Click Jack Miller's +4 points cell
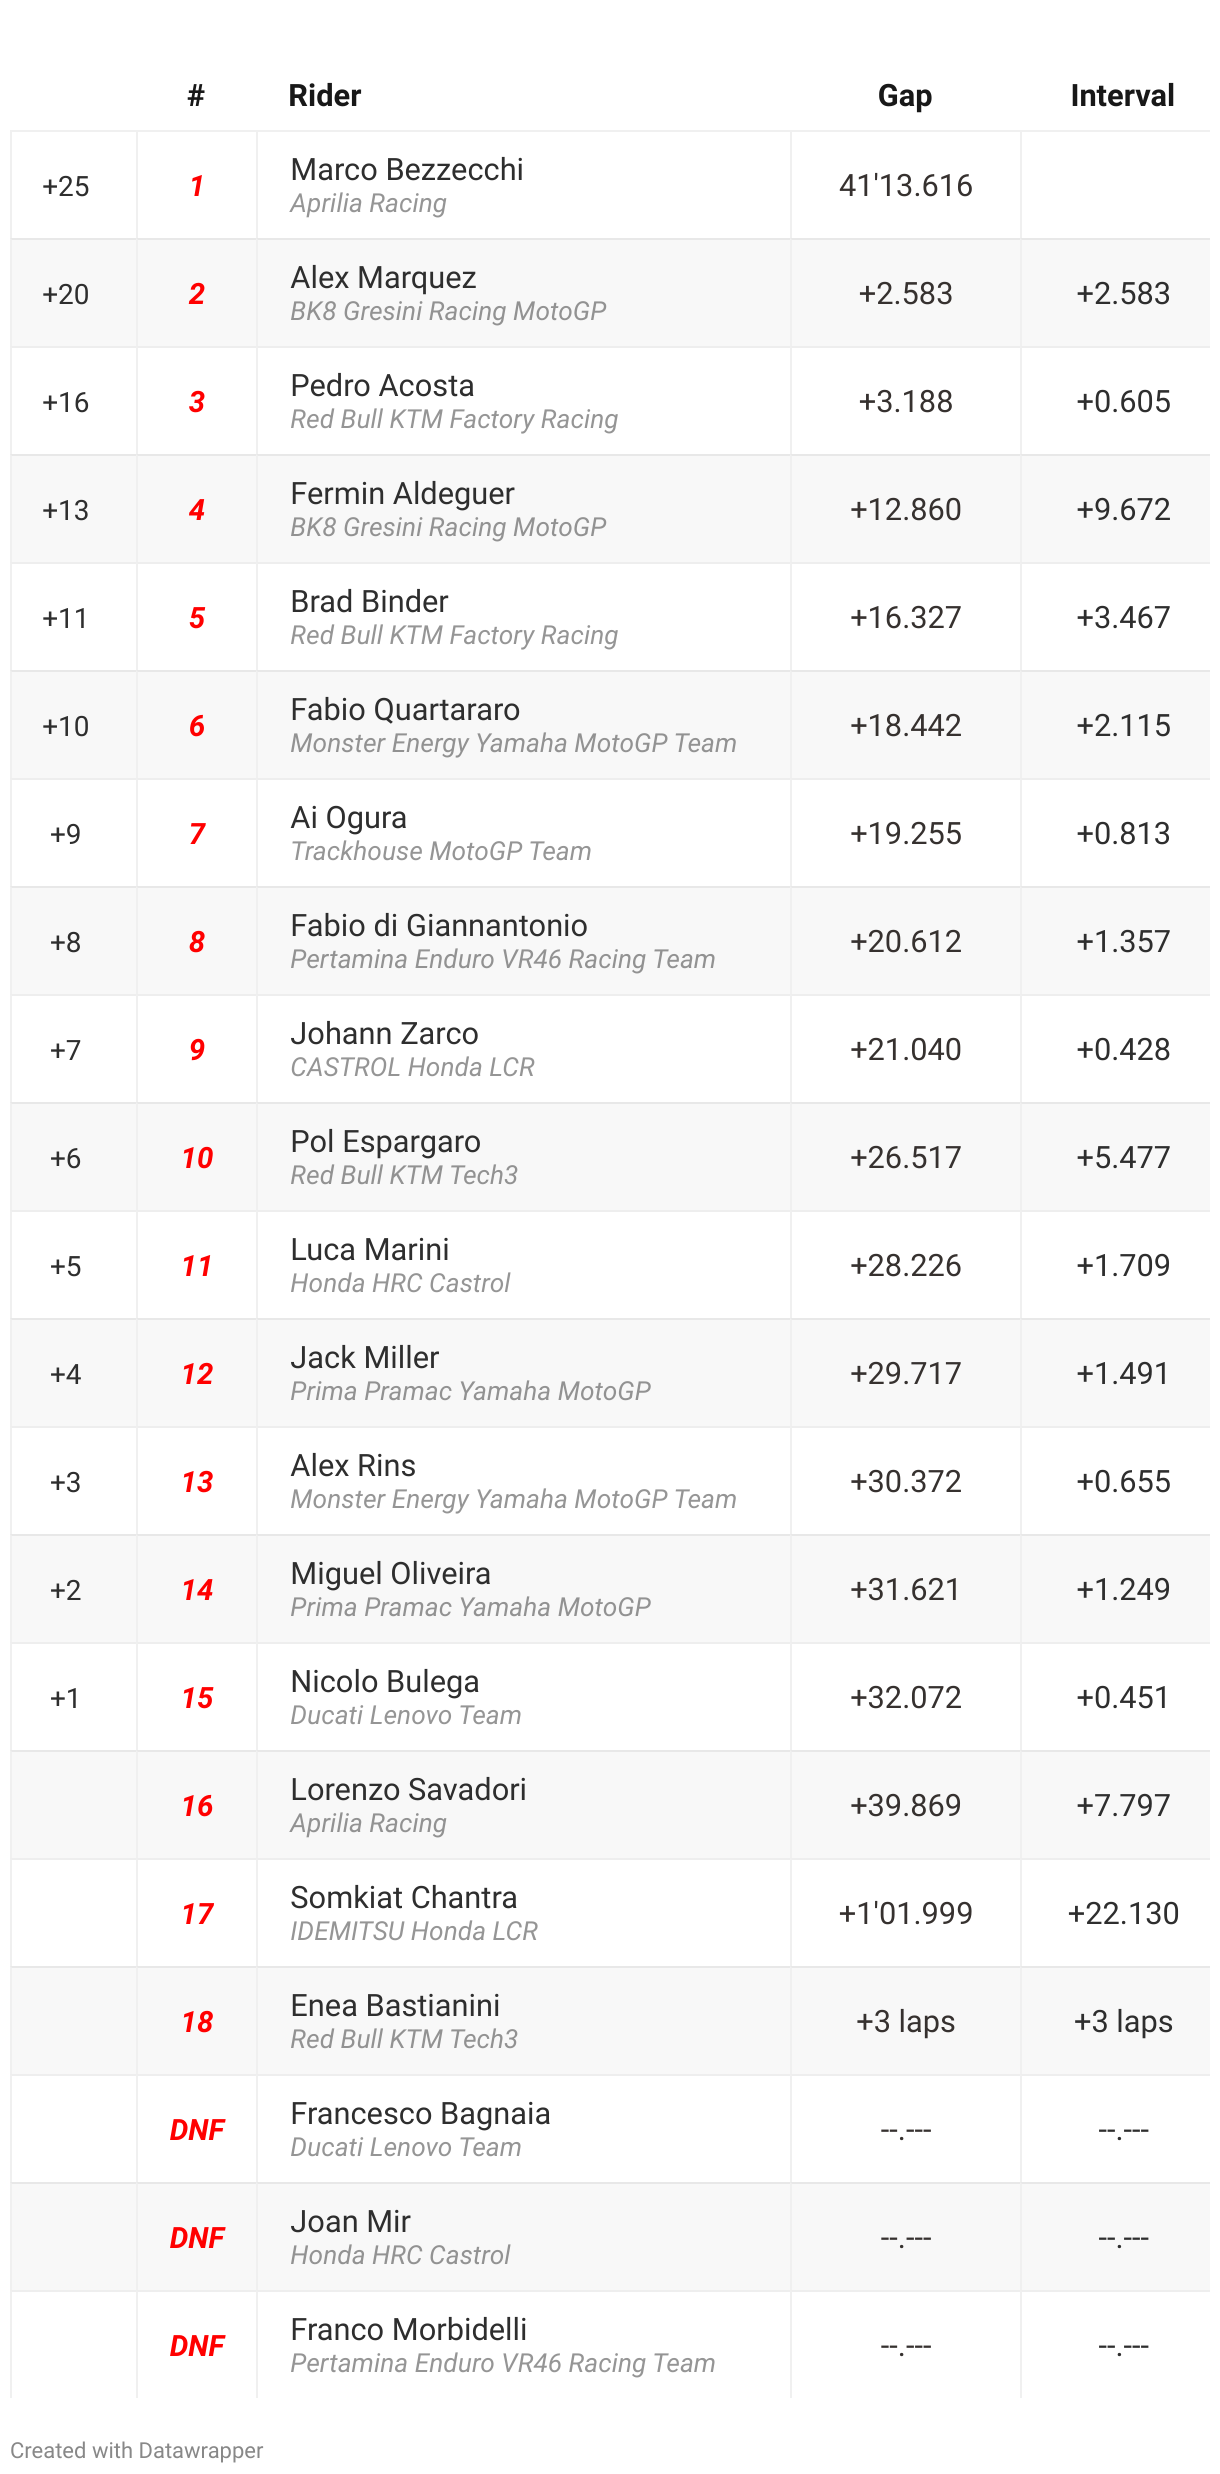The height and width of the screenshot is (2474, 1220). coord(65,1374)
